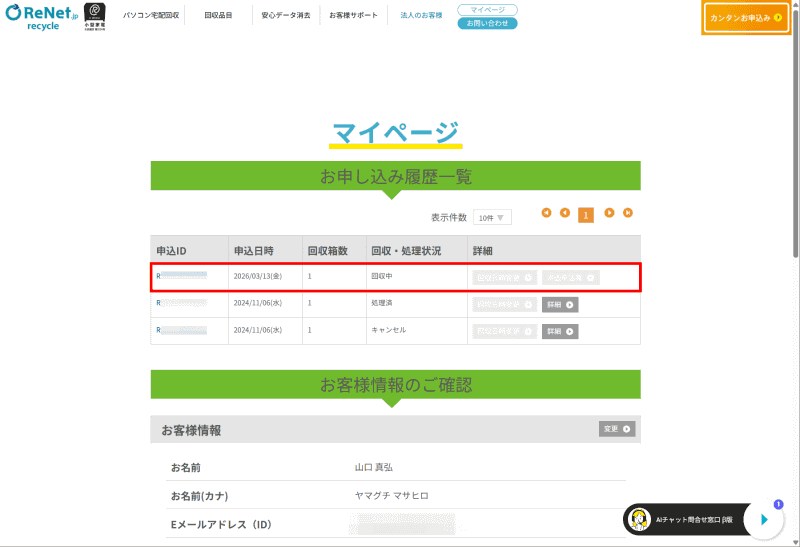Select page number 1 in pagination
This screenshot has width=800, height=547.
click(586, 215)
